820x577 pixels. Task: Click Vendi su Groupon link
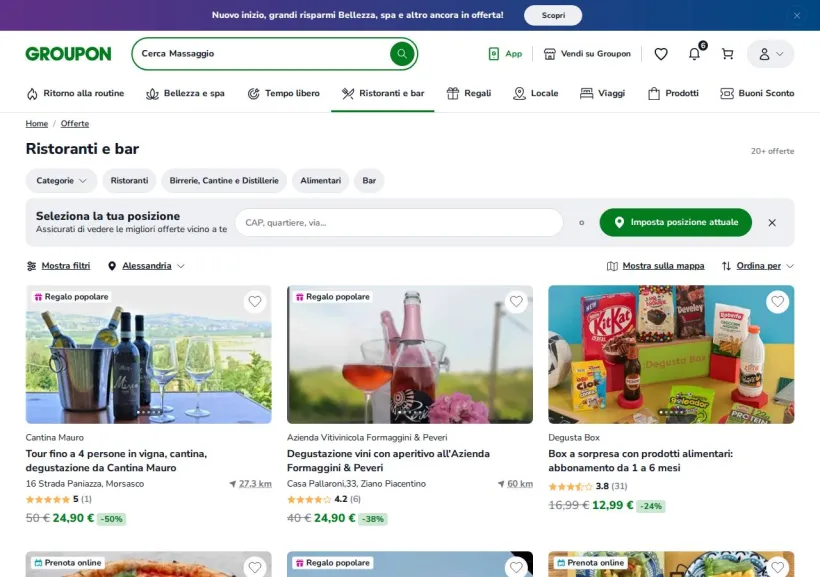point(587,54)
